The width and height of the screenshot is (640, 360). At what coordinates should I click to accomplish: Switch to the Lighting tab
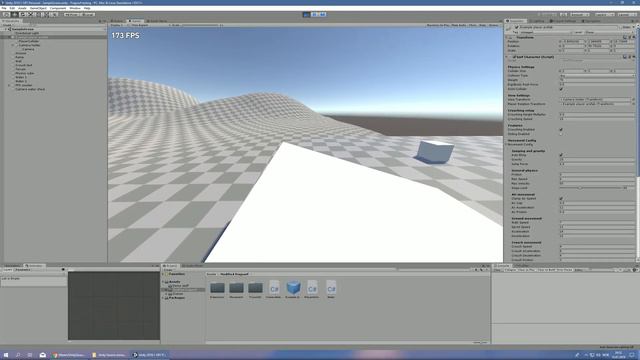(x=538, y=21)
